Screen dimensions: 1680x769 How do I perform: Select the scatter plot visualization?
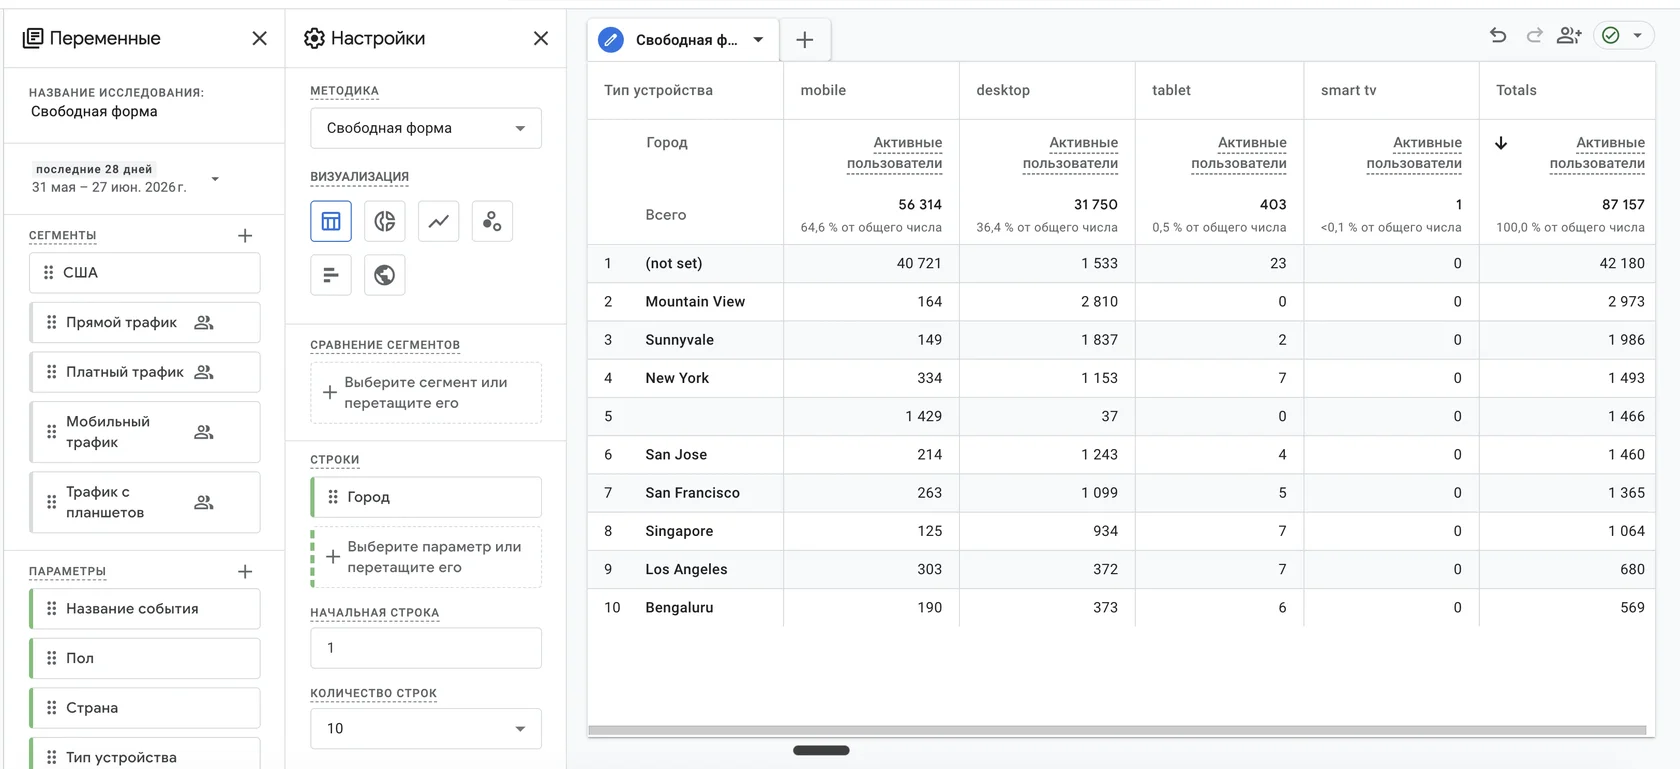[492, 221]
